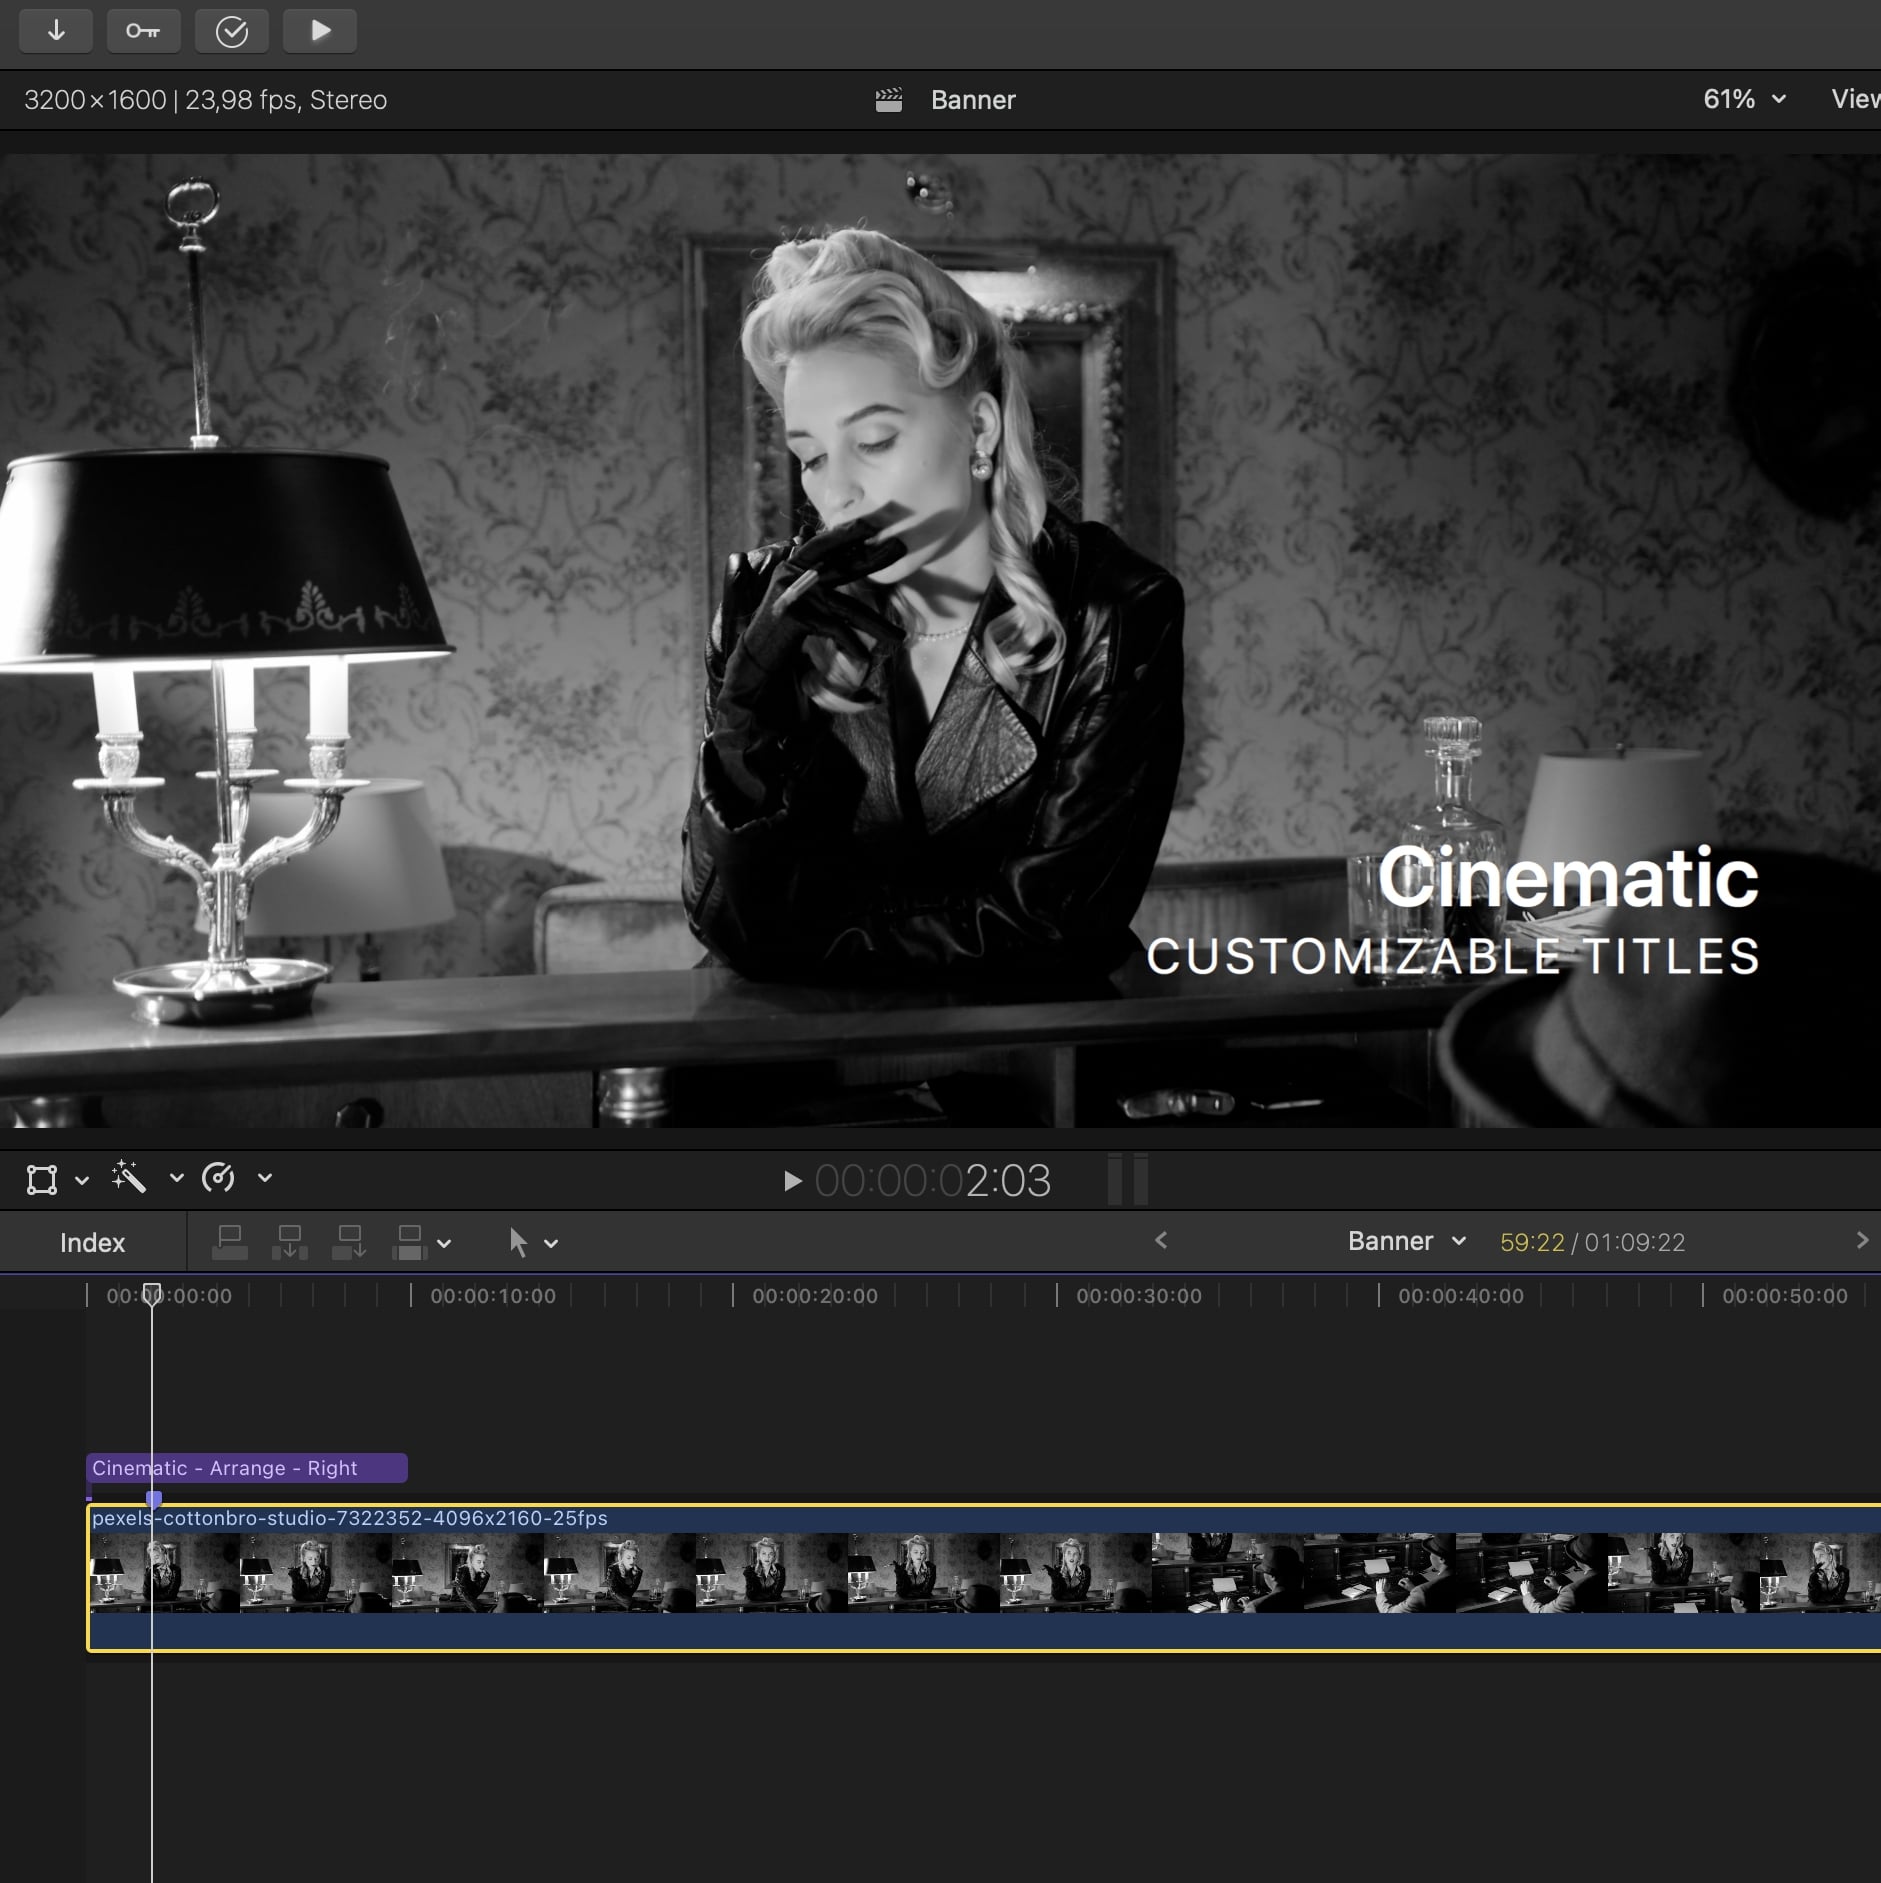Expand the Select arrow tool dropdown
The image size is (1881, 1883).
pos(551,1243)
